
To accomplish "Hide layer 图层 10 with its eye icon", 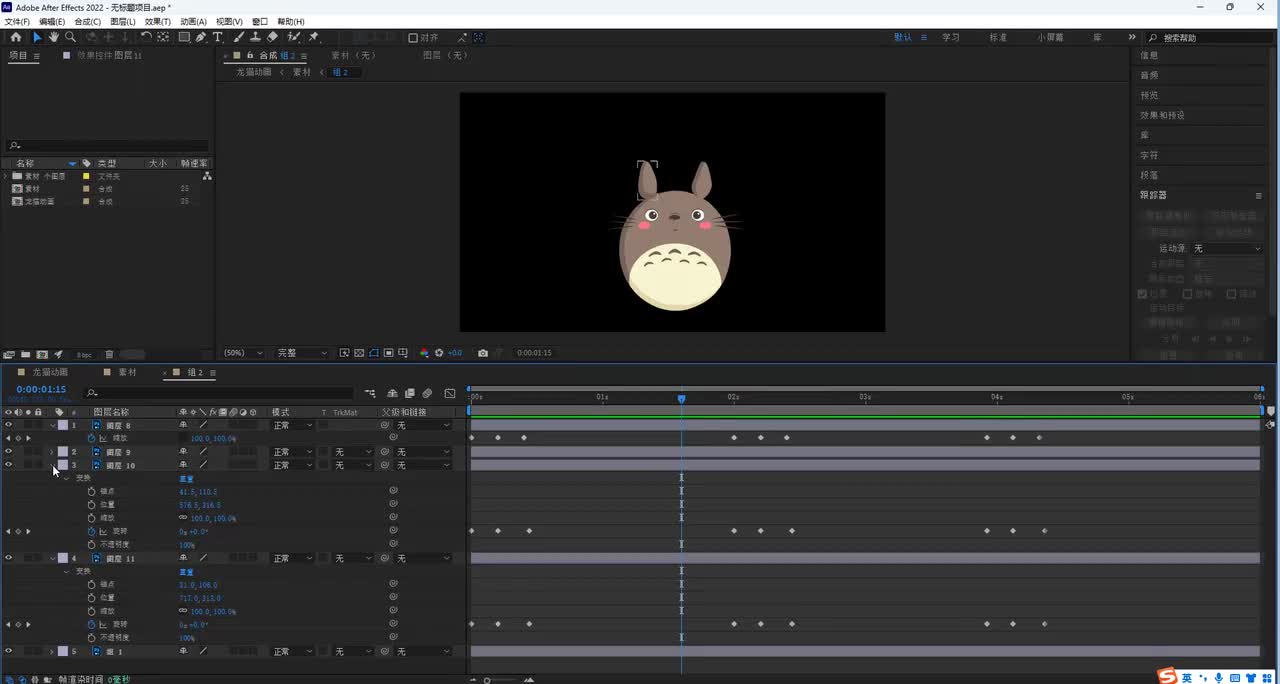I will (x=9, y=465).
